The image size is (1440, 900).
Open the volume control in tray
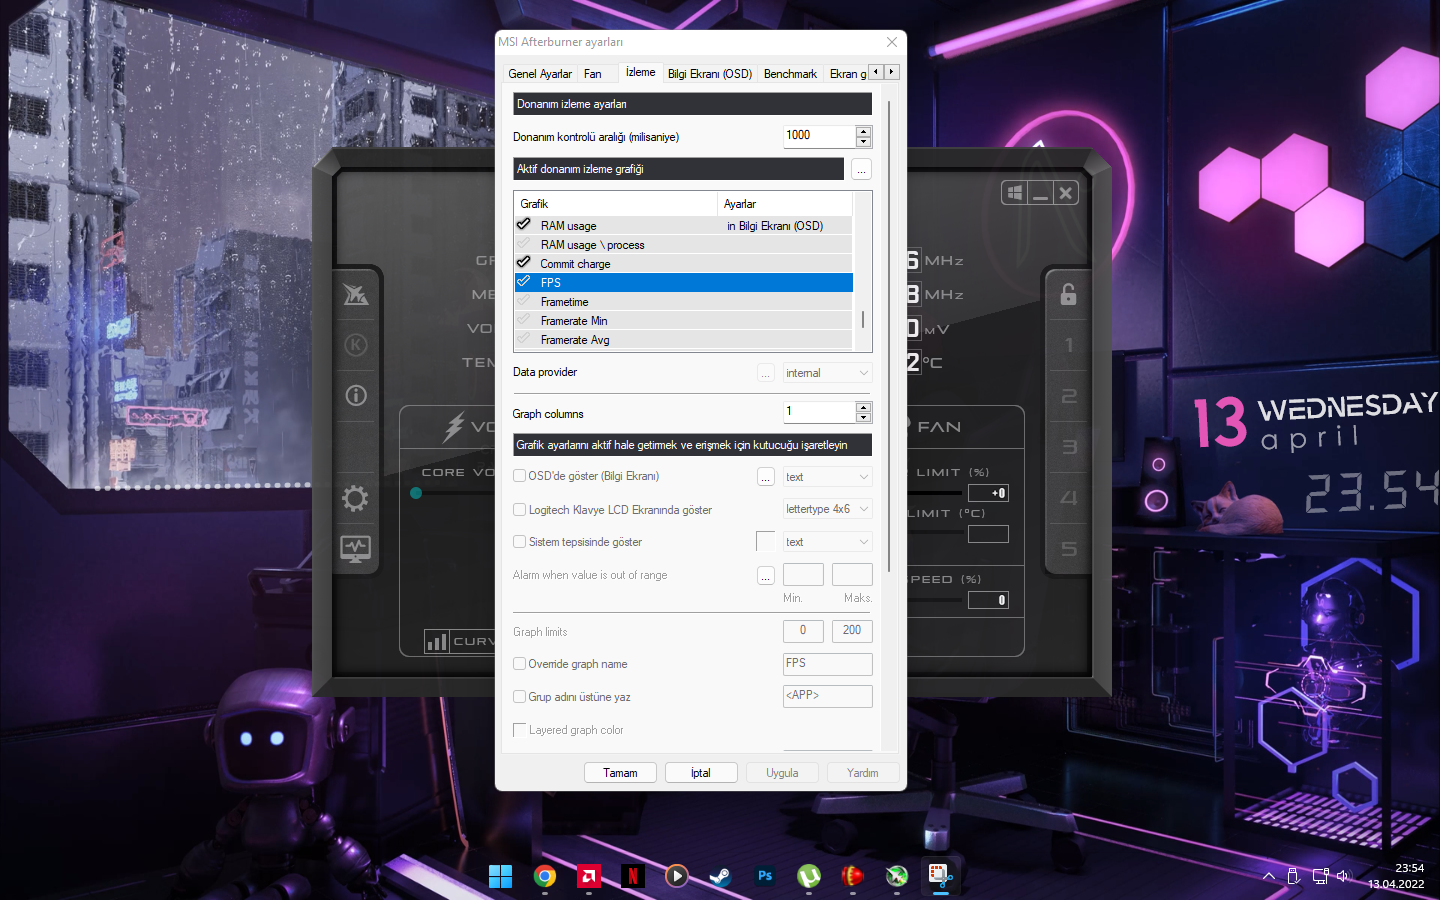[1343, 876]
